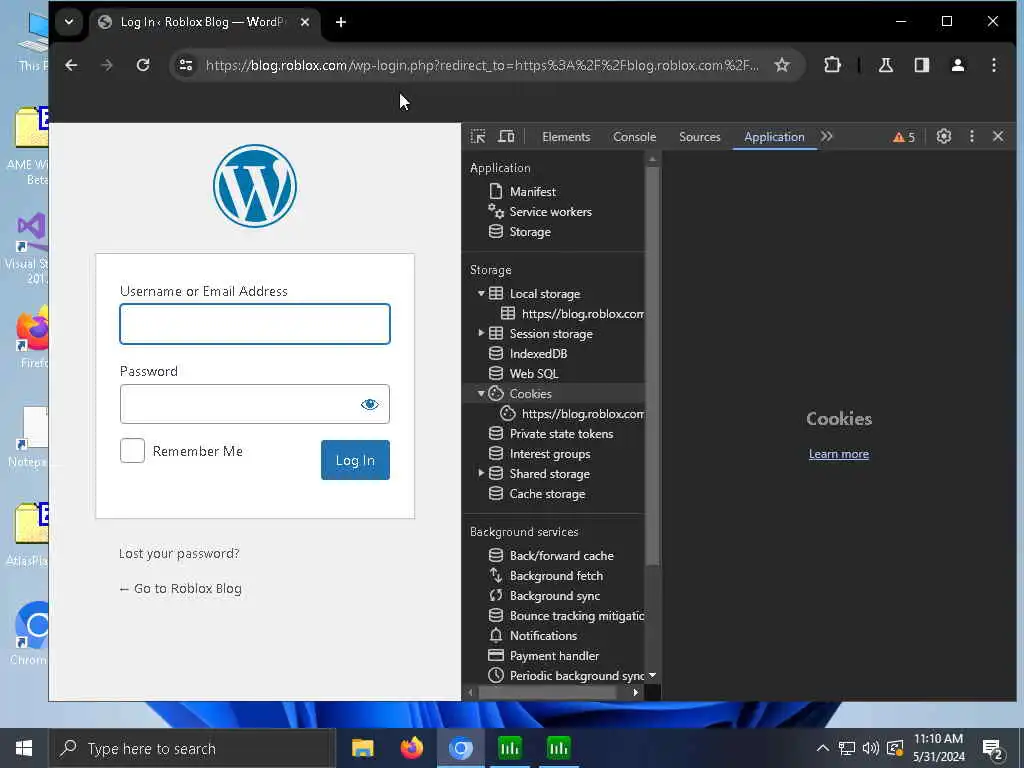Collapse the Cookies tree node

tap(481, 394)
